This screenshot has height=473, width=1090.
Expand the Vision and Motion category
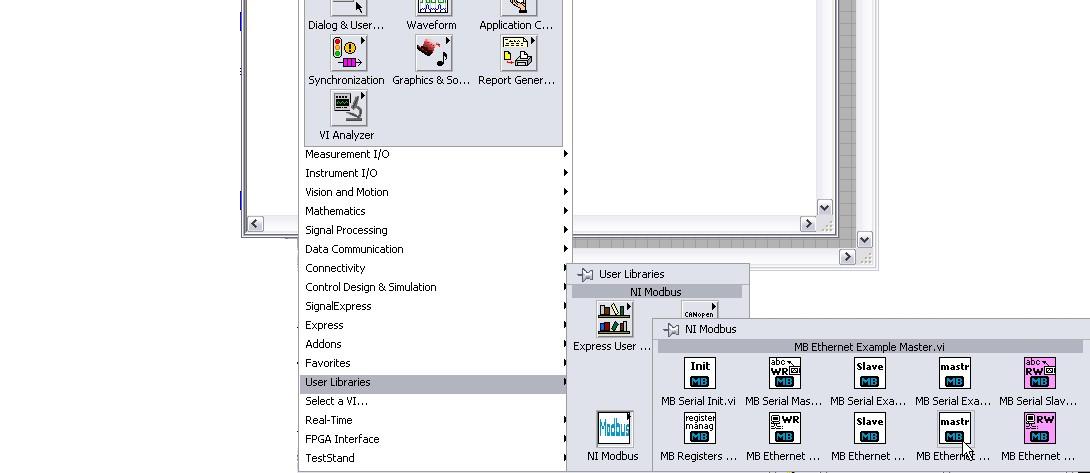pos(436,192)
